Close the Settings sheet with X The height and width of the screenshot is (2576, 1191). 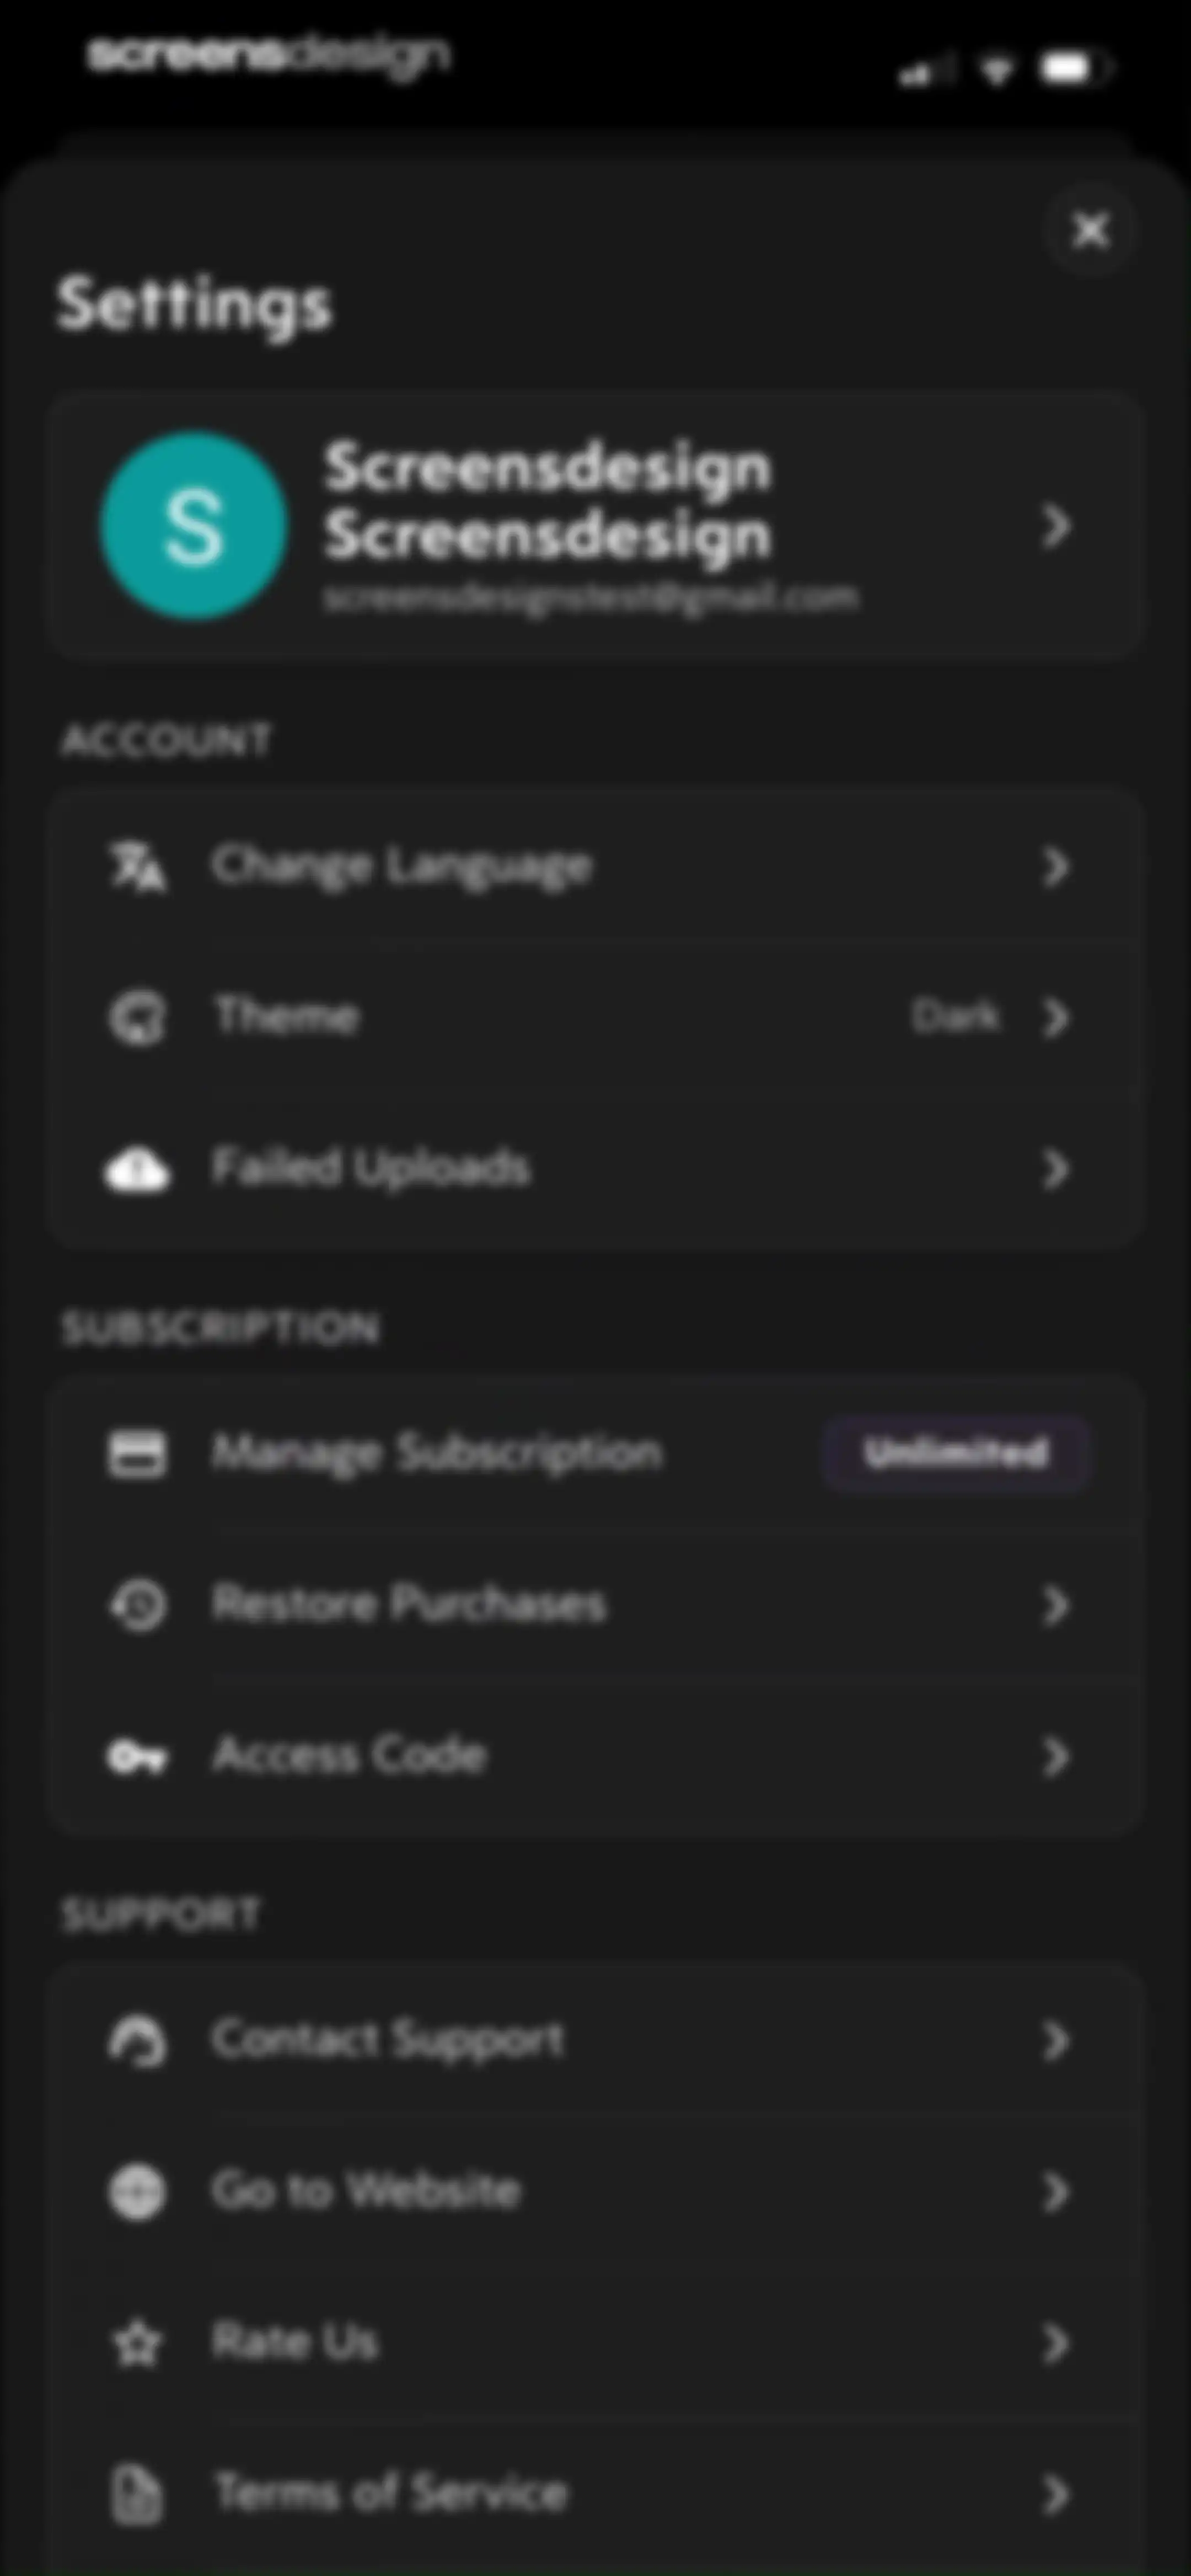(1090, 230)
